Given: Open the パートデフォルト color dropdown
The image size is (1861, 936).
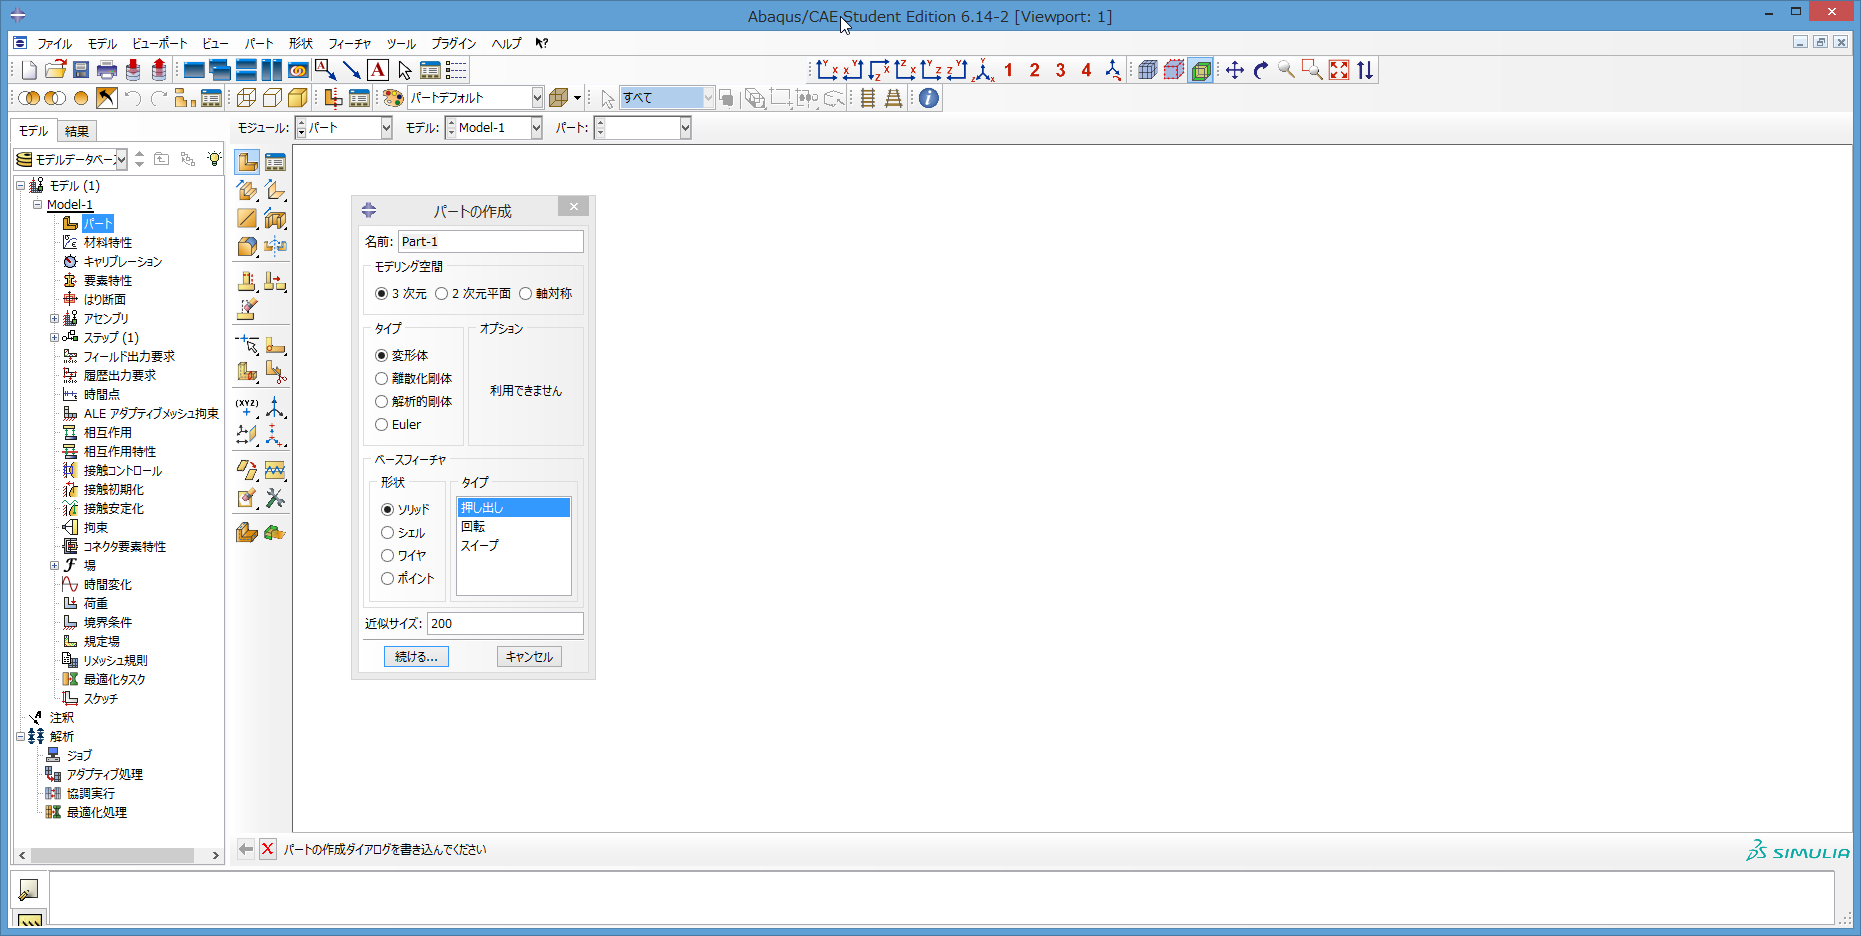Looking at the screenshot, I should (x=537, y=98).
